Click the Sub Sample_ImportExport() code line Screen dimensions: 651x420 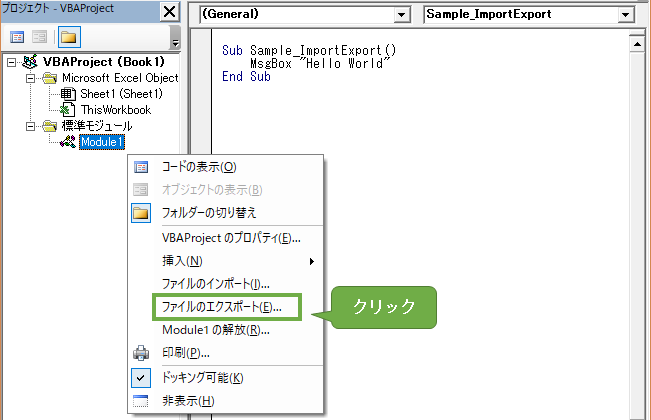click(x=309, y=51)
